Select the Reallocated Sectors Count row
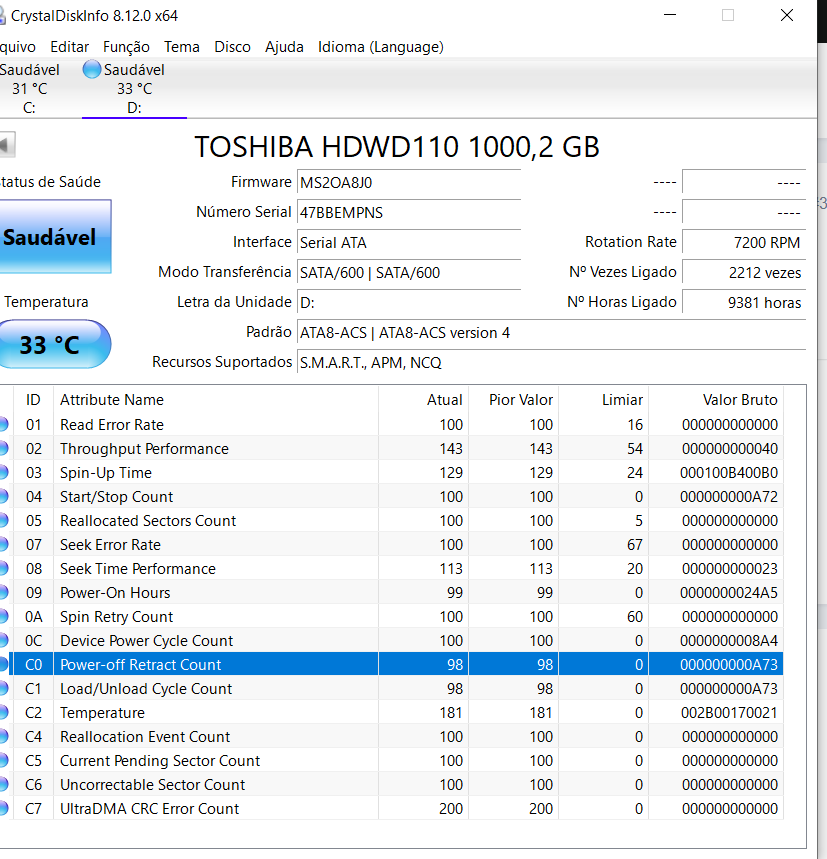Image resolution: width=827 pixels, height=859 pixels. (392, 520)
